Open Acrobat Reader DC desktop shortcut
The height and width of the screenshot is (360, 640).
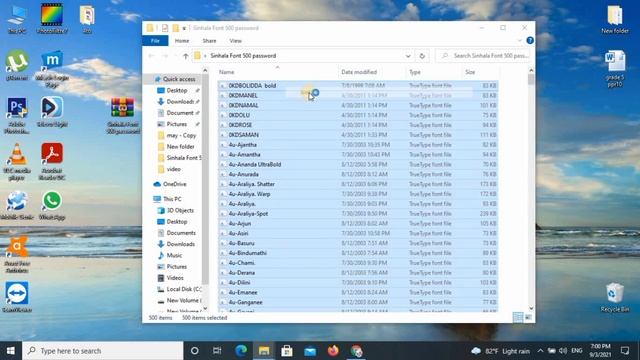click(52, 162)
